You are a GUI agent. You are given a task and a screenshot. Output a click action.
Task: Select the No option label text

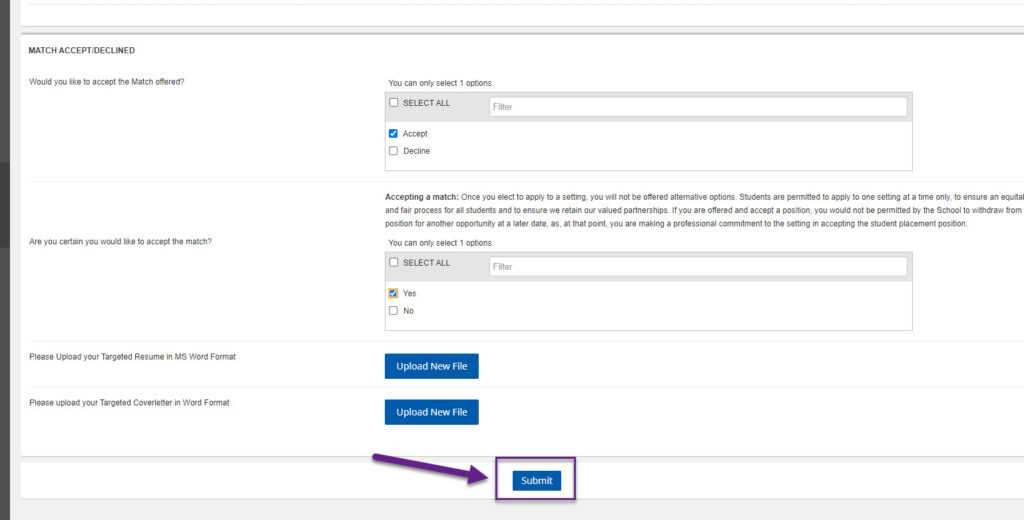408,311
